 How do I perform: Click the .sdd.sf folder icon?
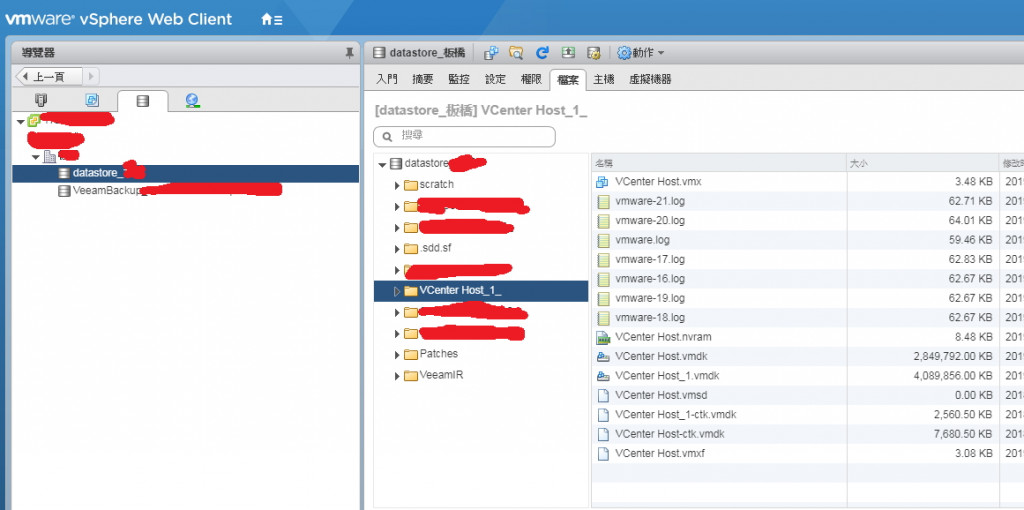point(411,248)
